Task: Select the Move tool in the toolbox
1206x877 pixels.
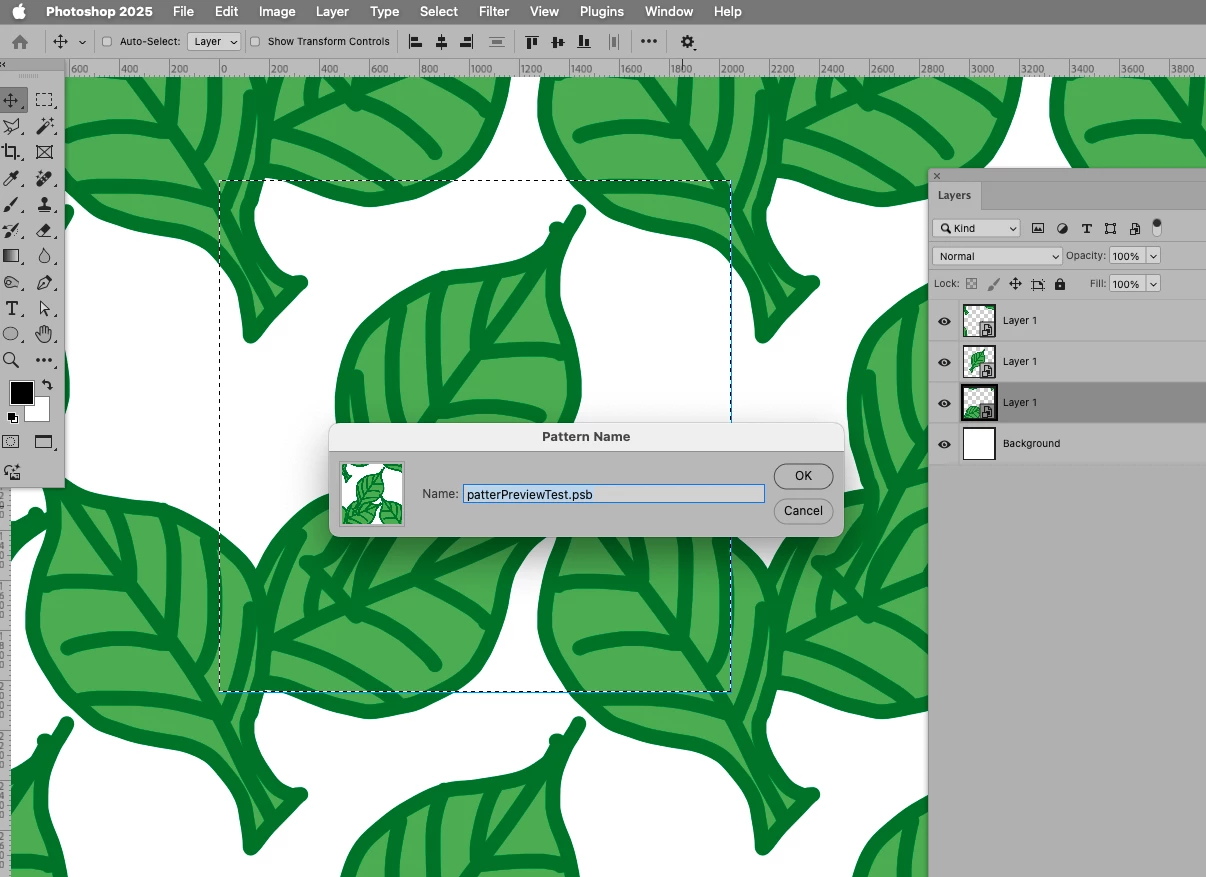Action: tap(12, 100)
